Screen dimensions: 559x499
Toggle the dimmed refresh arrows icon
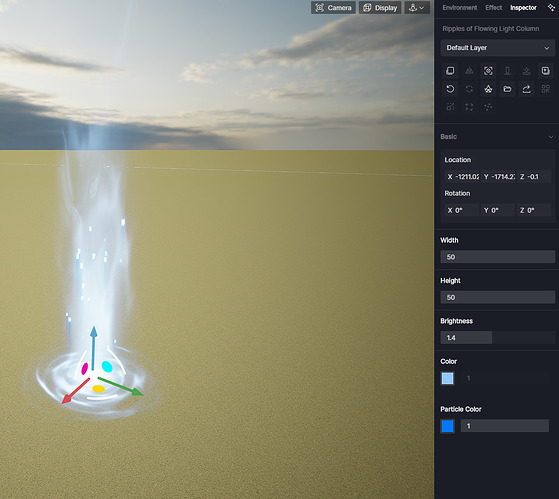coord(469,89)
